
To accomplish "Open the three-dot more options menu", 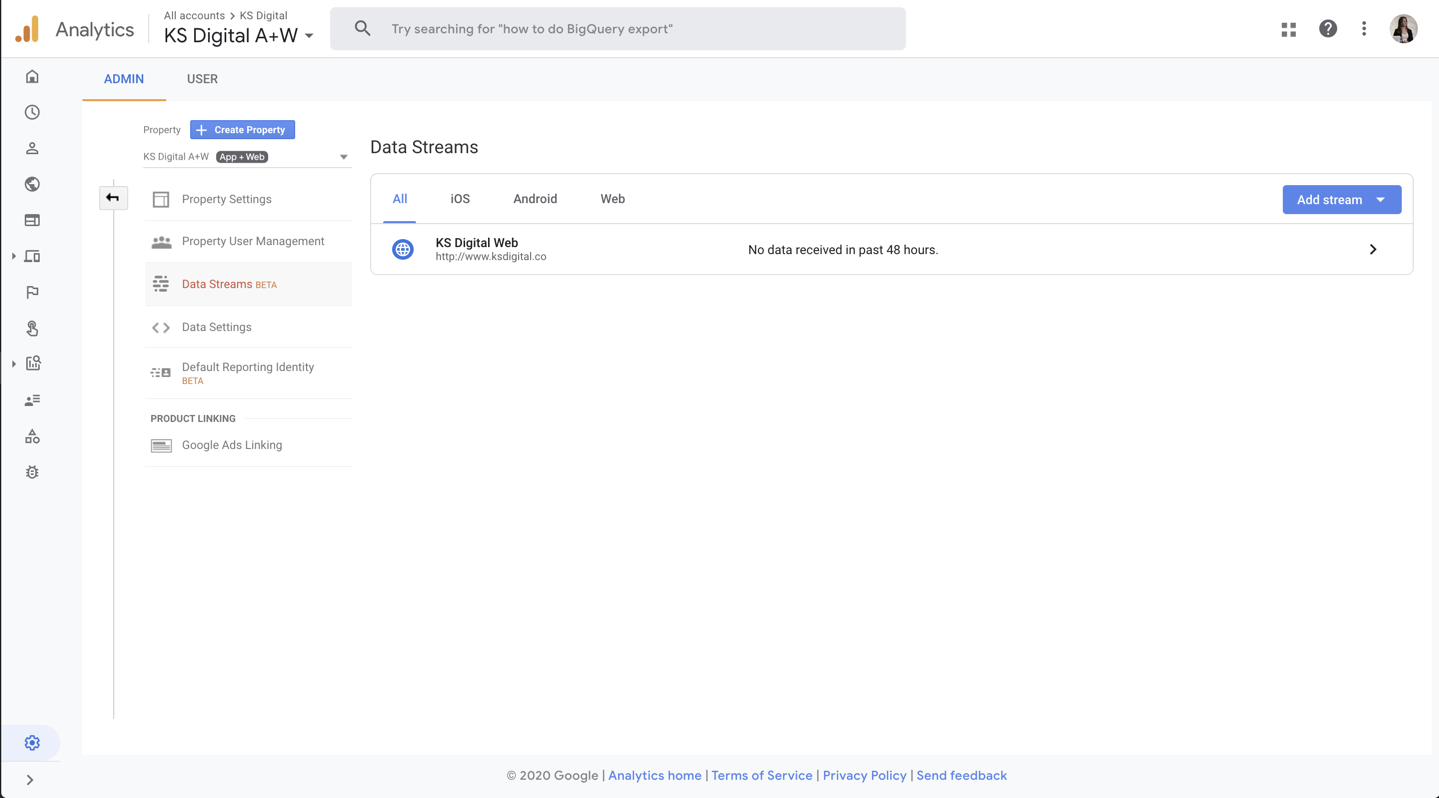I will click(1364, 29).
